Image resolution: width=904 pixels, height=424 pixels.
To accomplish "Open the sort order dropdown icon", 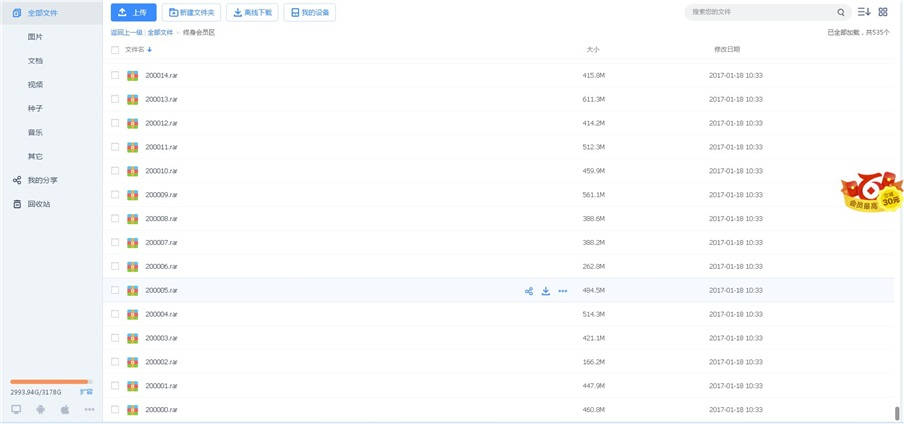I will tap(864, 12).
